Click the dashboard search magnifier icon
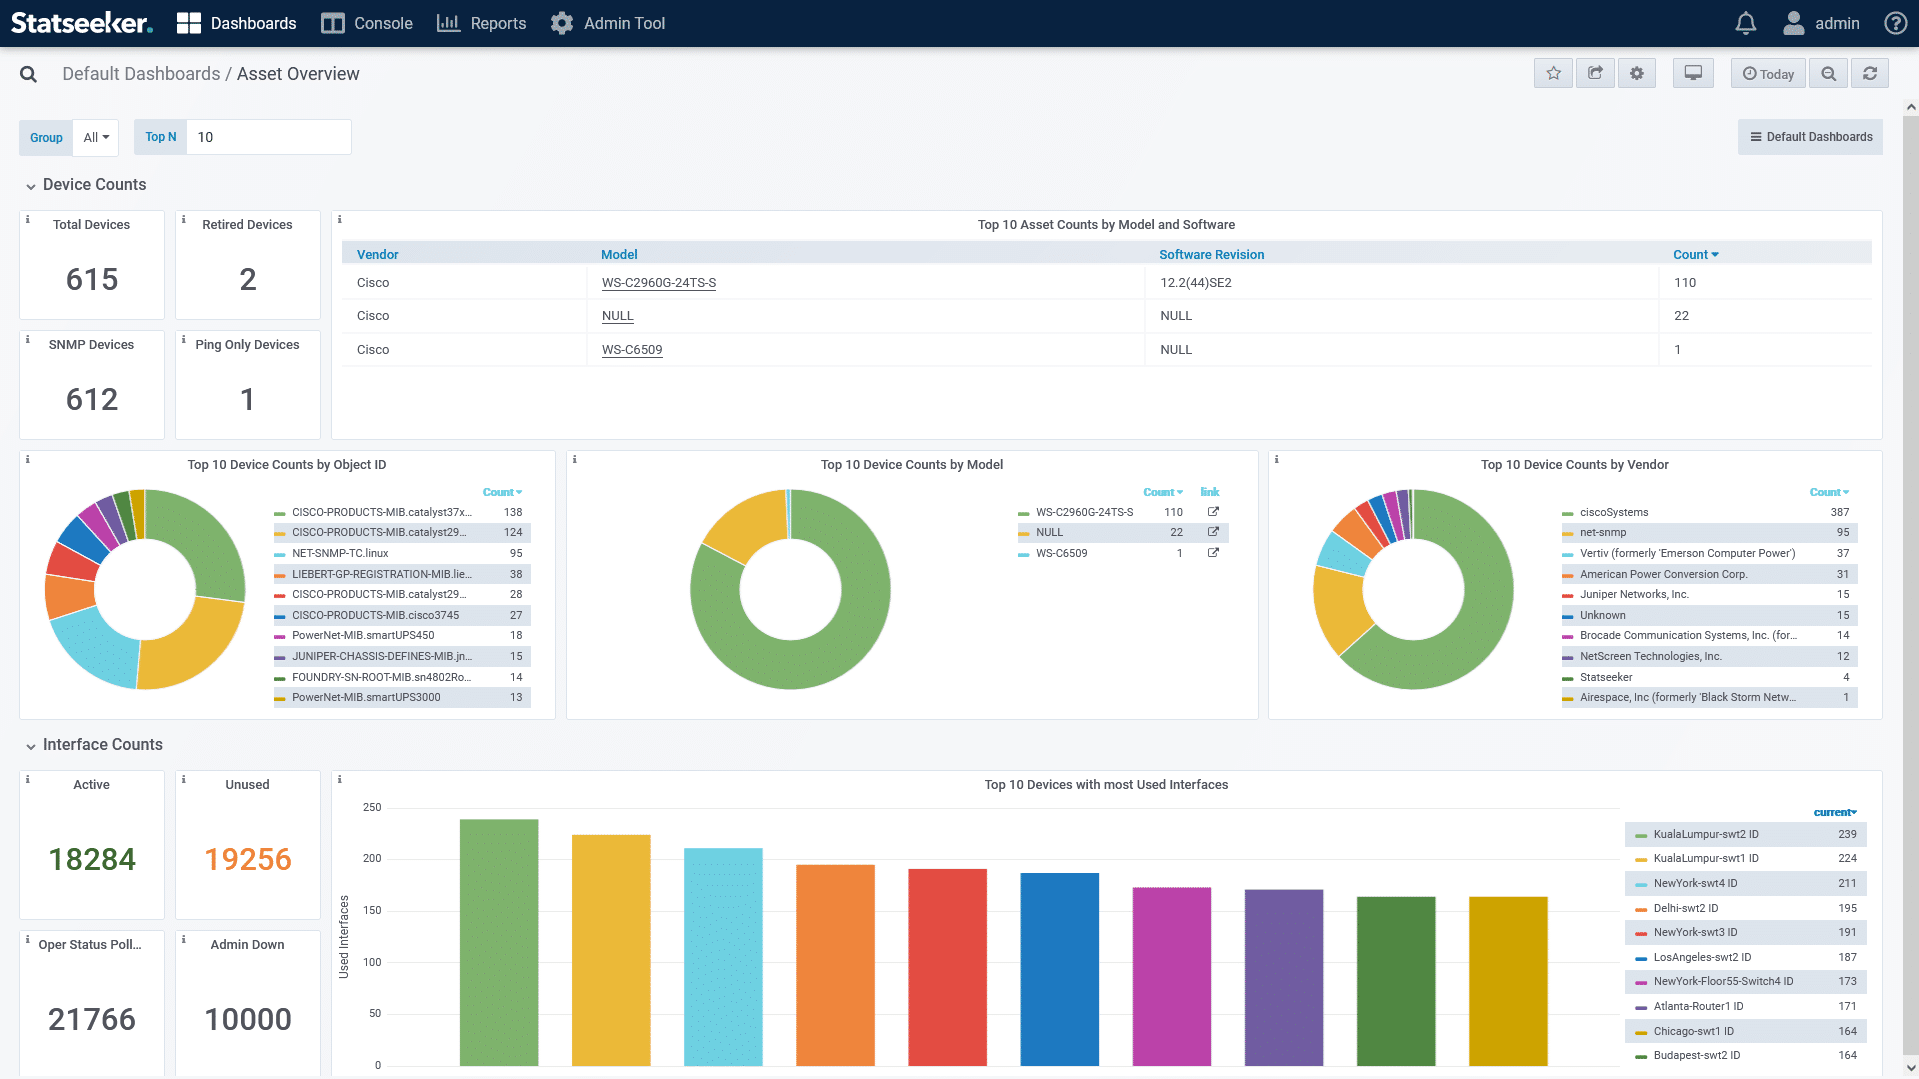1919x1079 pixels. point(28,74)
